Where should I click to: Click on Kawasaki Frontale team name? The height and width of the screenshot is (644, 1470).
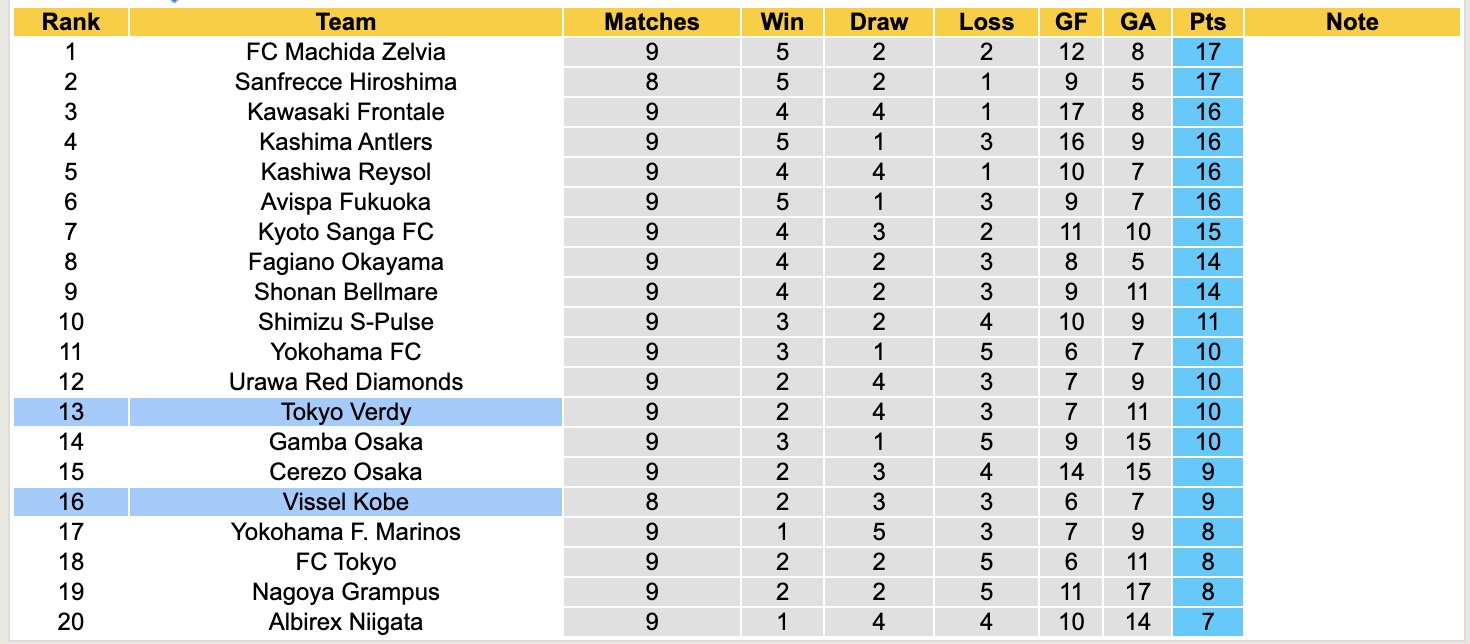(345, 112)
